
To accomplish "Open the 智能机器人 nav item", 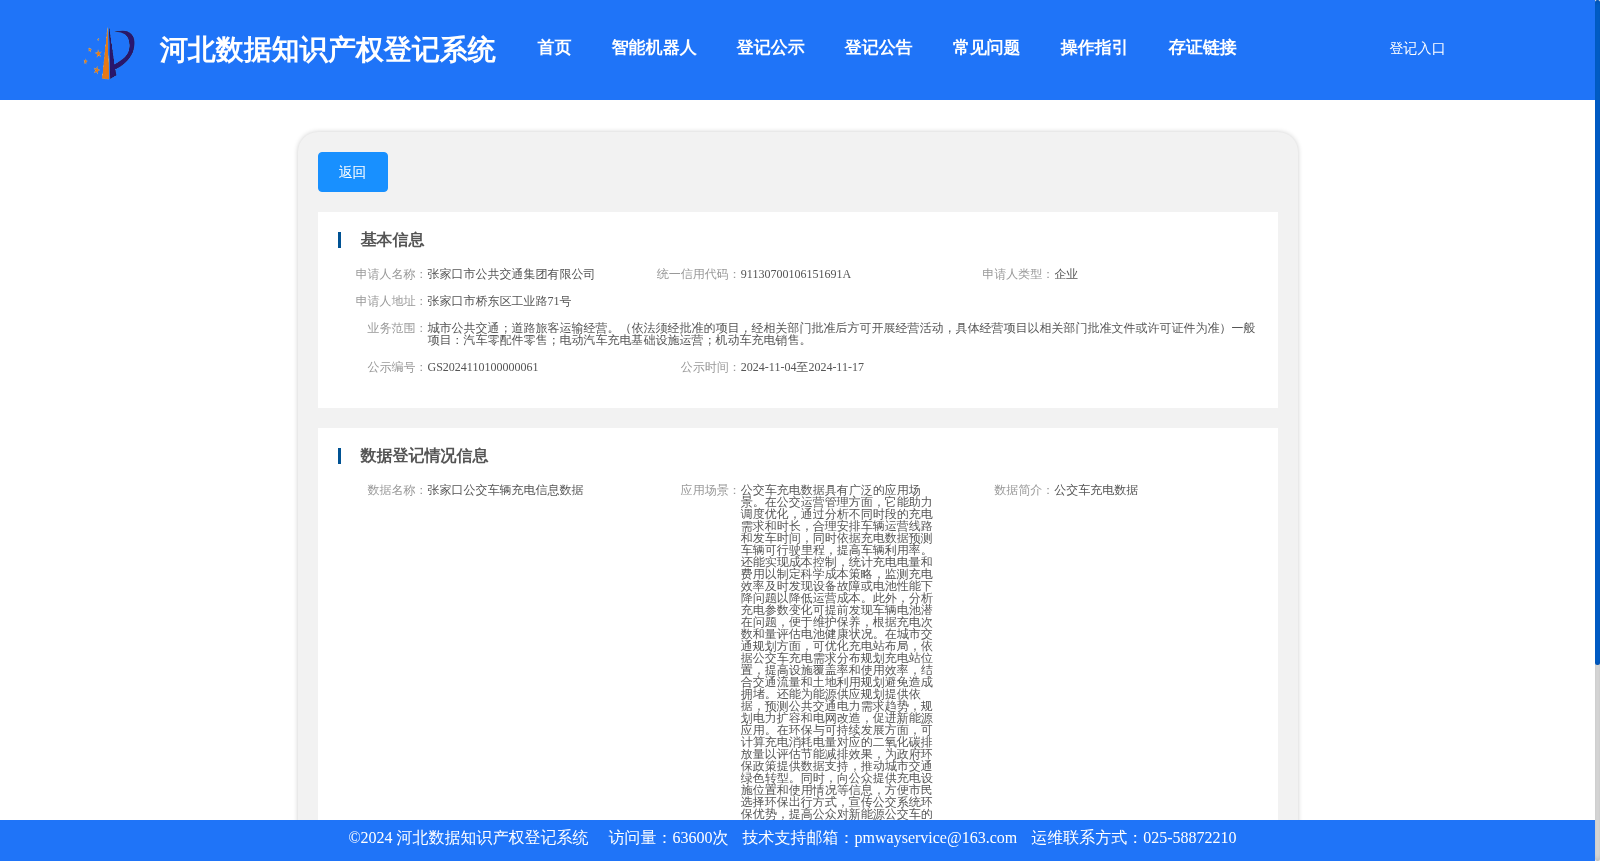I will pyautogui.click(x=654, y=48).
